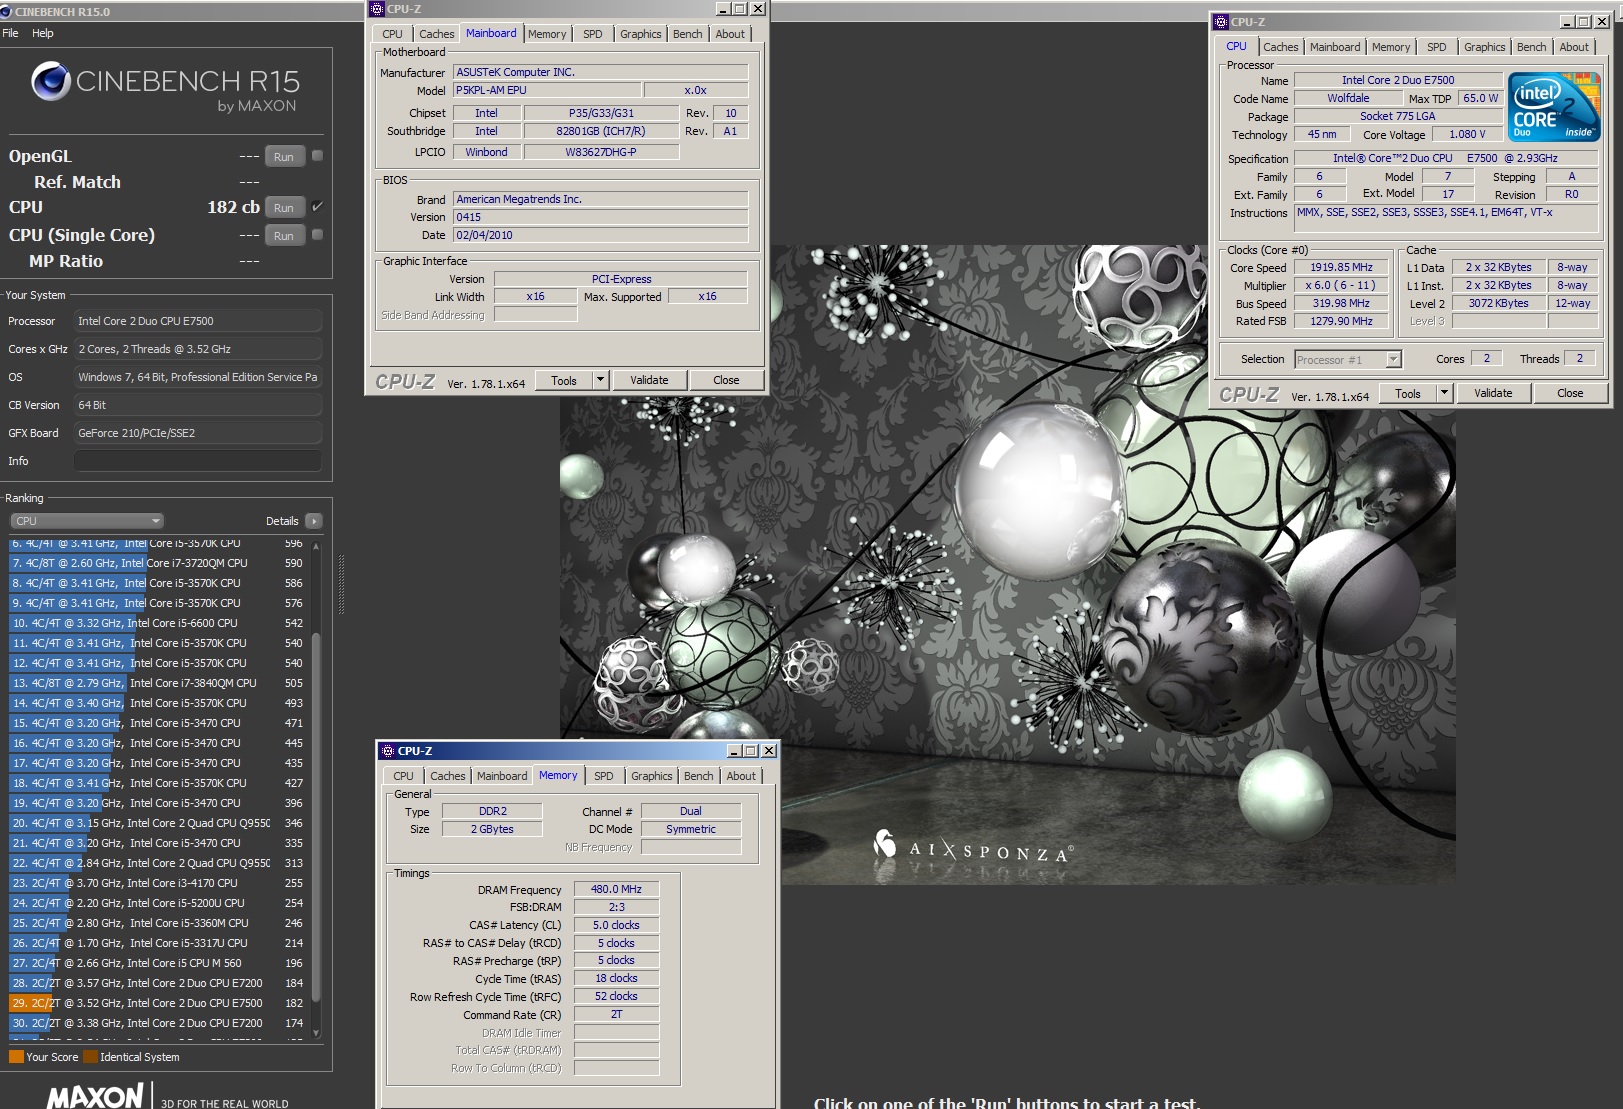Click DRAM Frequency value 480.0 MHz
1623x1109 pixels.
pyautogui.click(x=616, y=889)
